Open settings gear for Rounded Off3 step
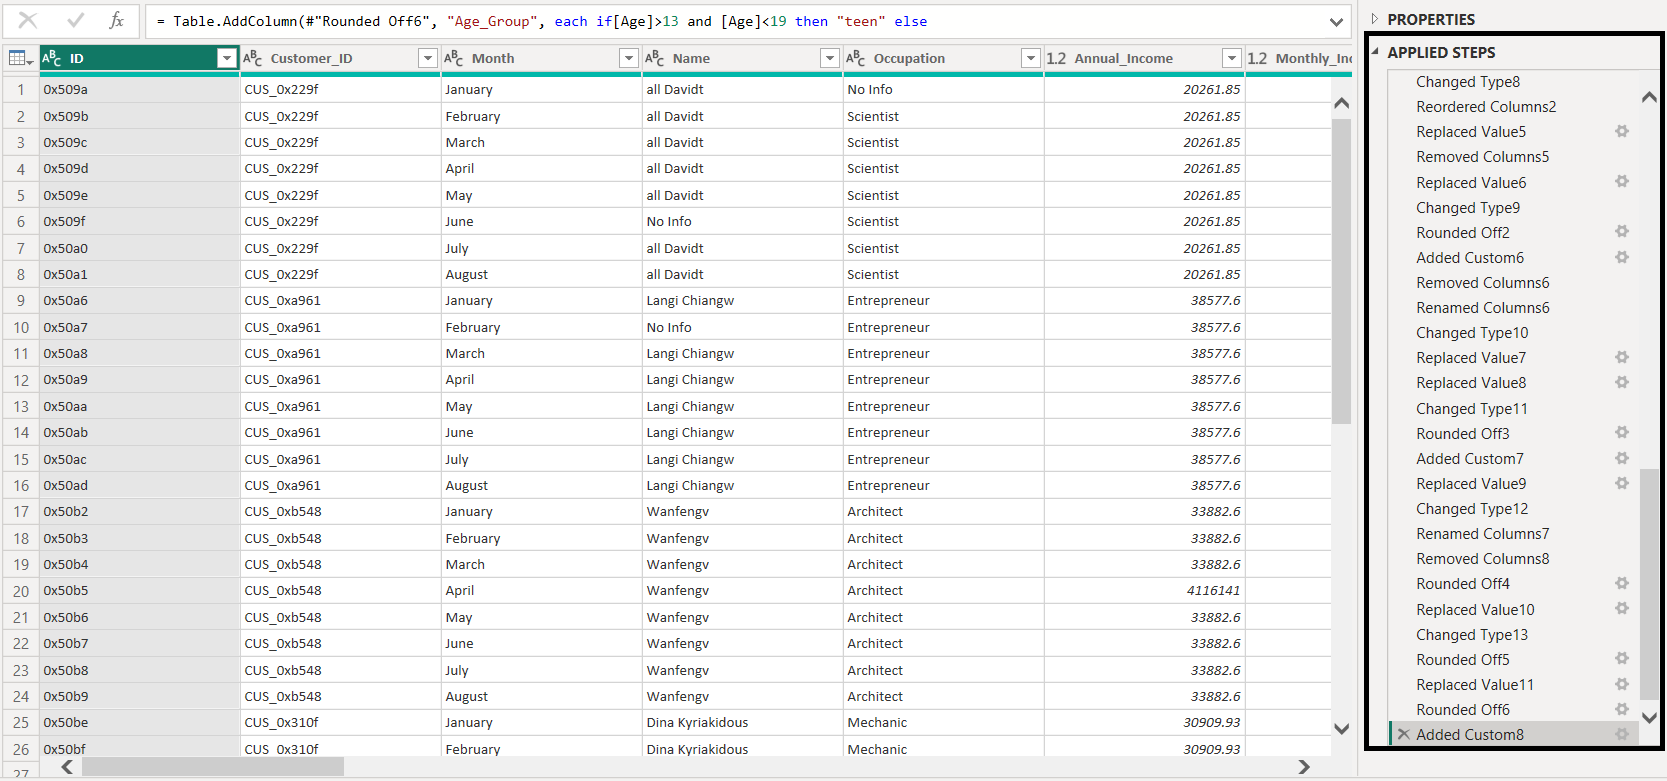 [x=1622, y=432]
